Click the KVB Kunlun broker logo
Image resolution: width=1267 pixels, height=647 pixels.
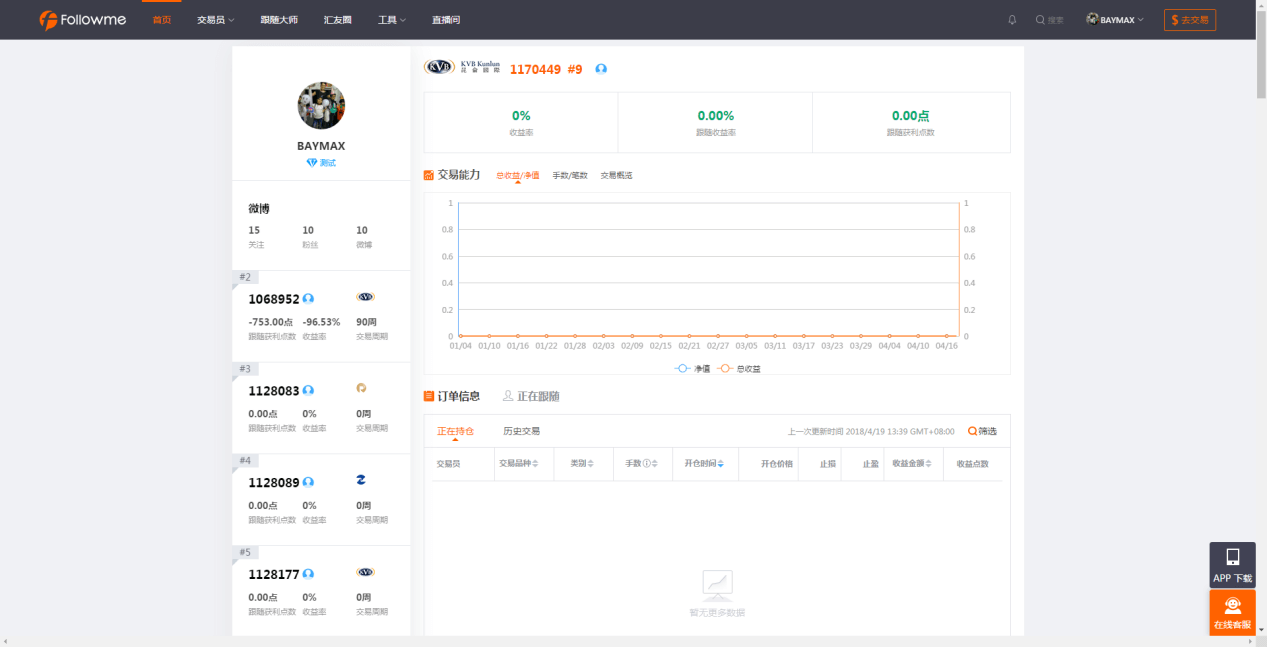[x=463, y=67]
